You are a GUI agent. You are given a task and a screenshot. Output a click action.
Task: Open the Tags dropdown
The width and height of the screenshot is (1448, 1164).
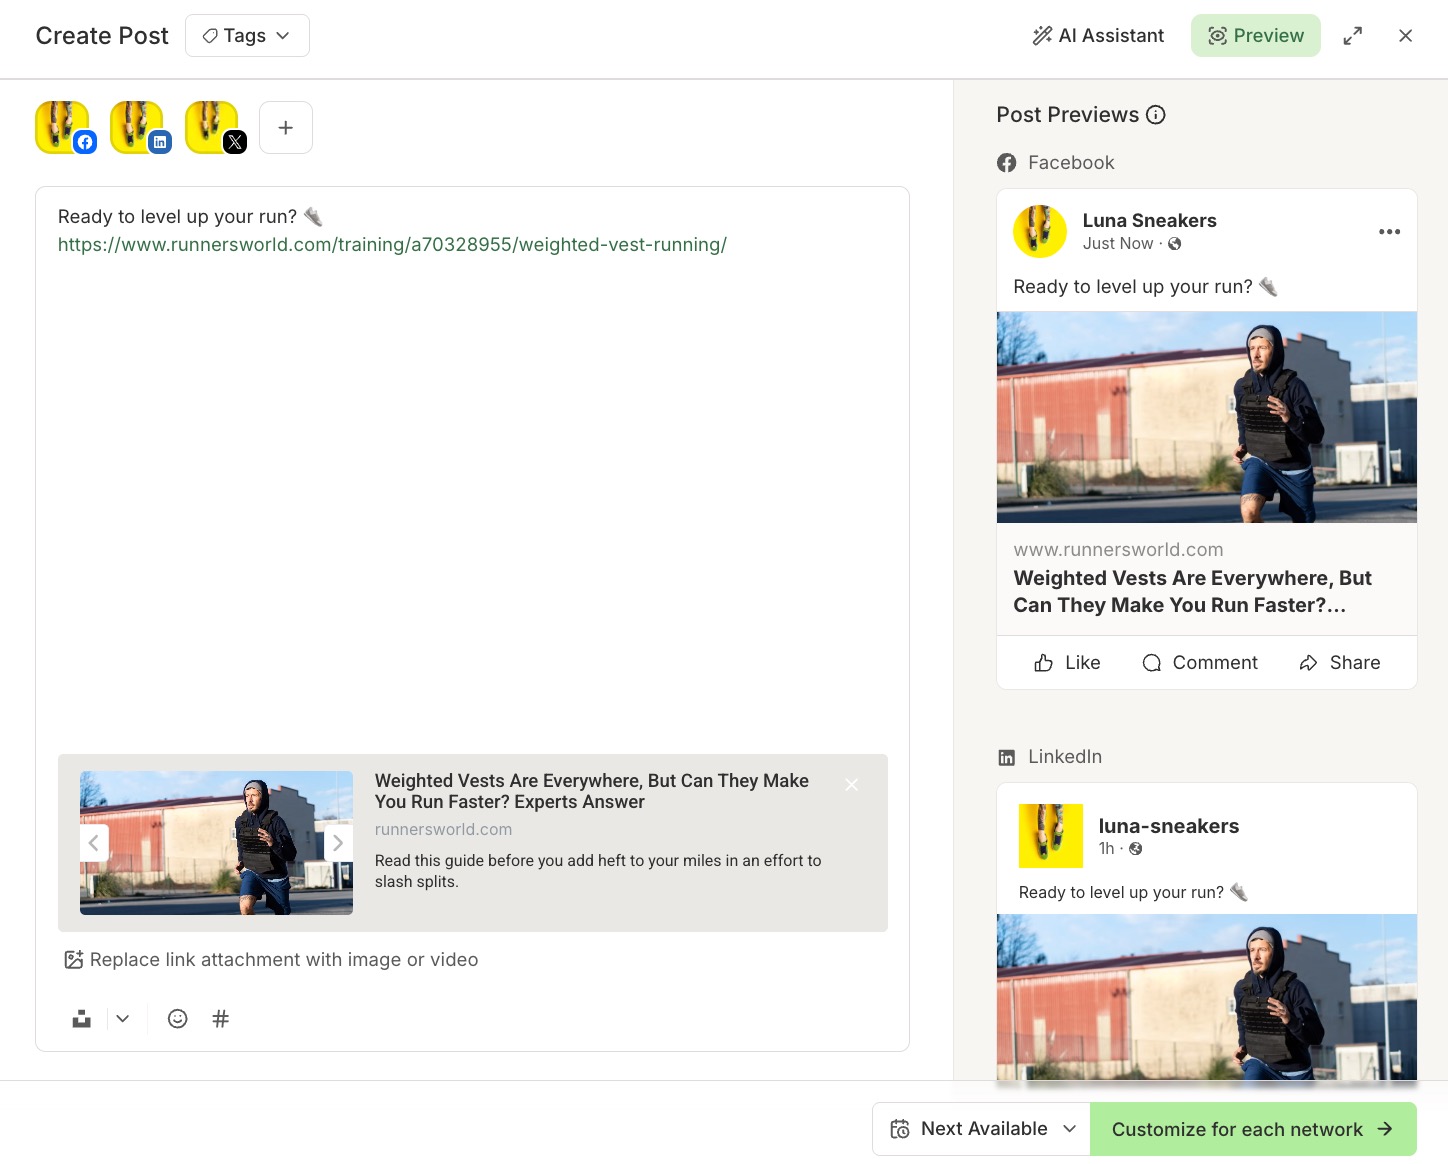click(247, 36)
